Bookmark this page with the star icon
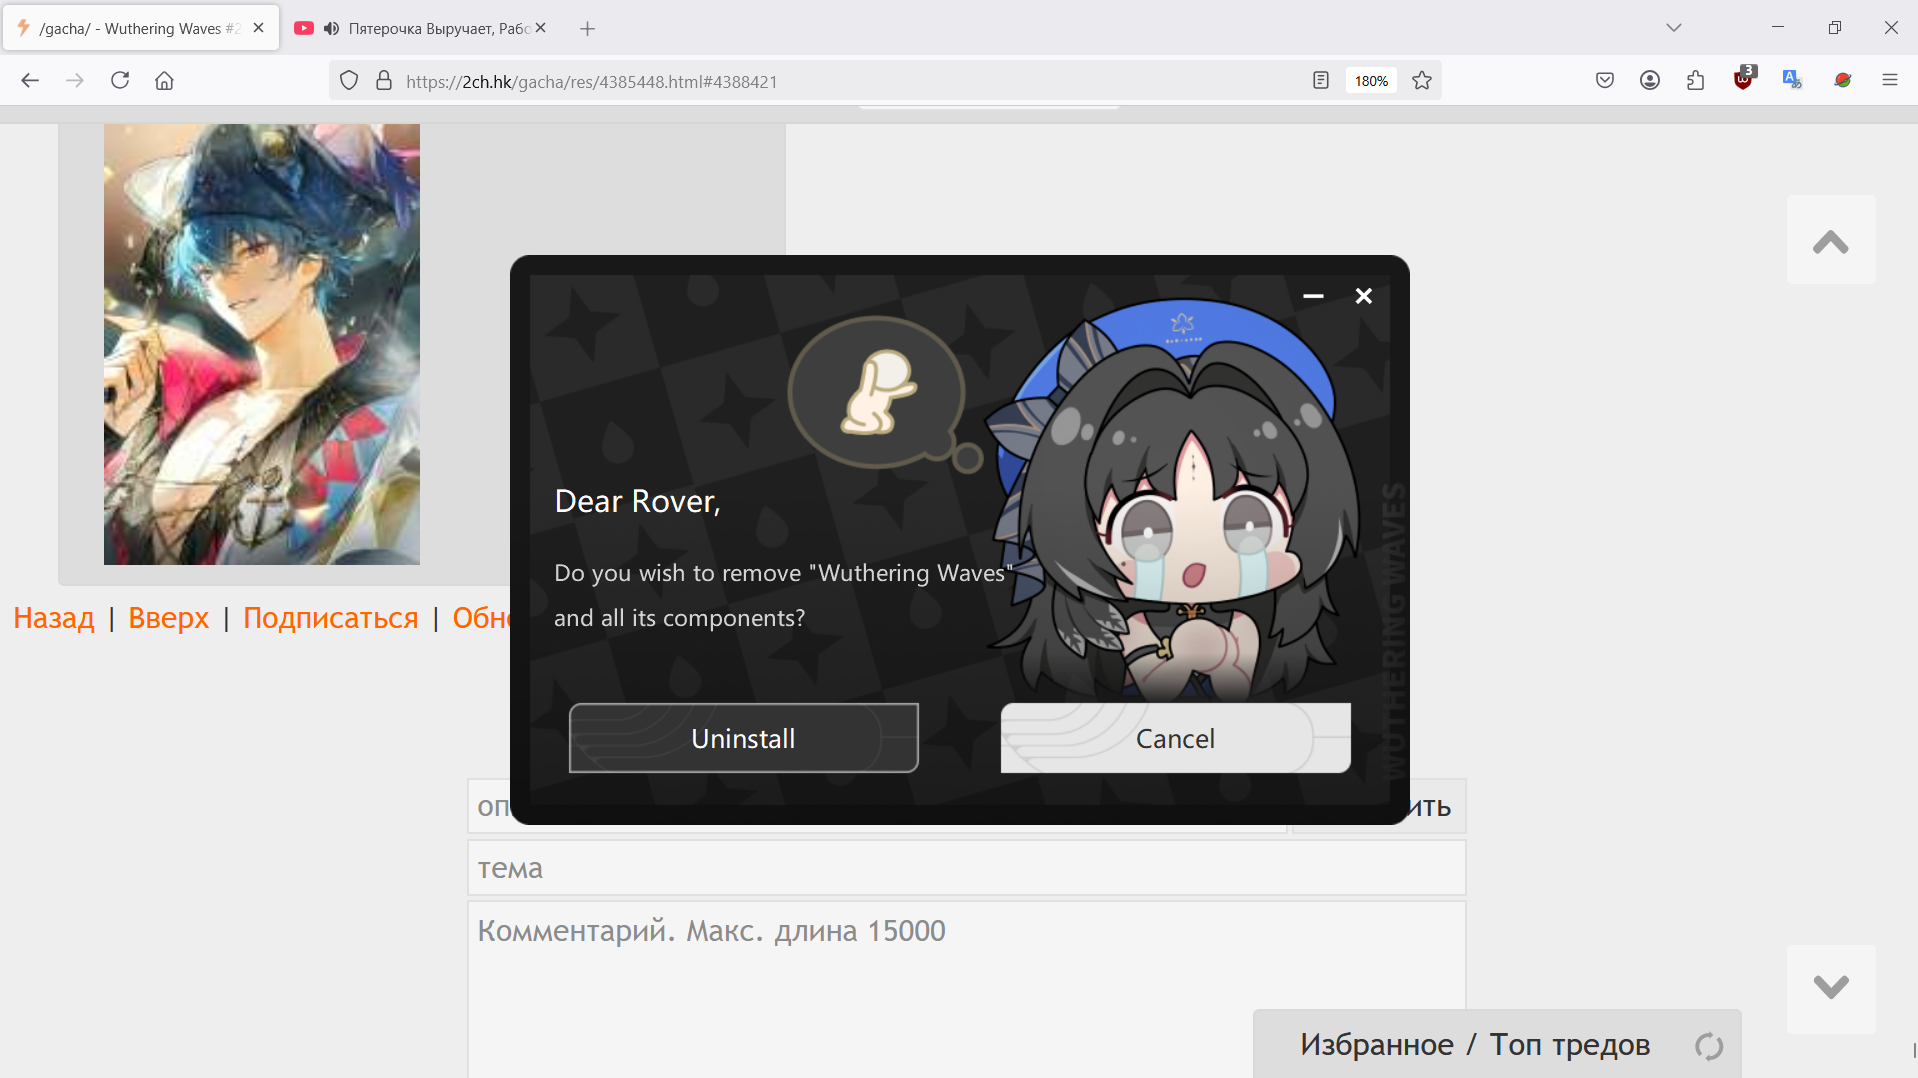 pos(1422,81)
